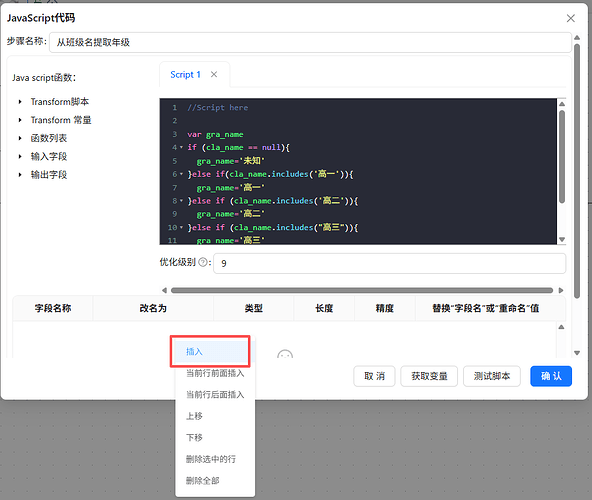Click the 'Java script函数:' label
The height and width of the screenshot is (500, 592).
click(44, 78)
